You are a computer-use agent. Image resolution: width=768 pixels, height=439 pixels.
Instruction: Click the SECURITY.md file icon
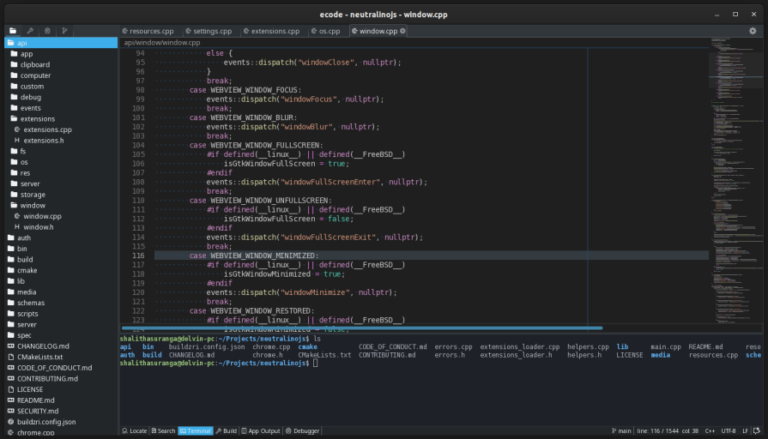tap(11, 411)
